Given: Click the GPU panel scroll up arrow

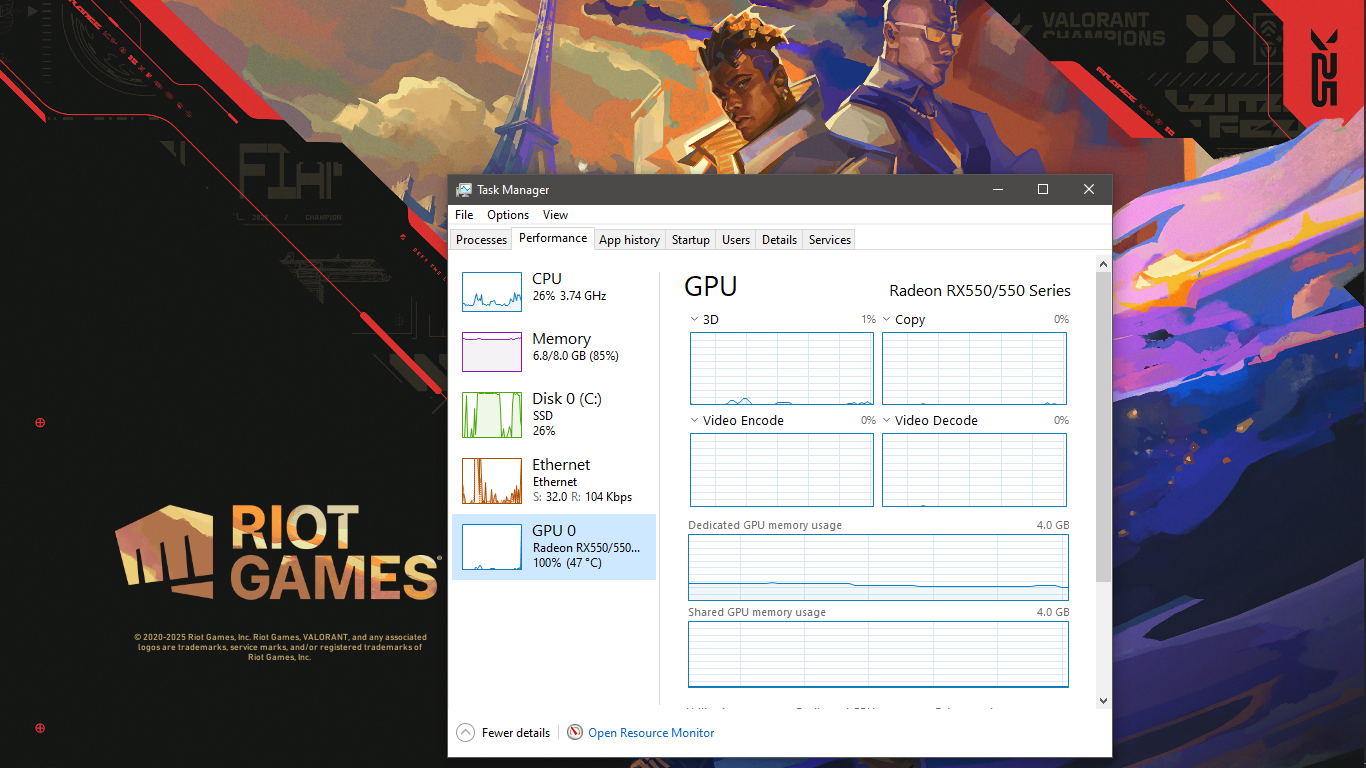Looking at the screenshot, I should click(1103, 265).
